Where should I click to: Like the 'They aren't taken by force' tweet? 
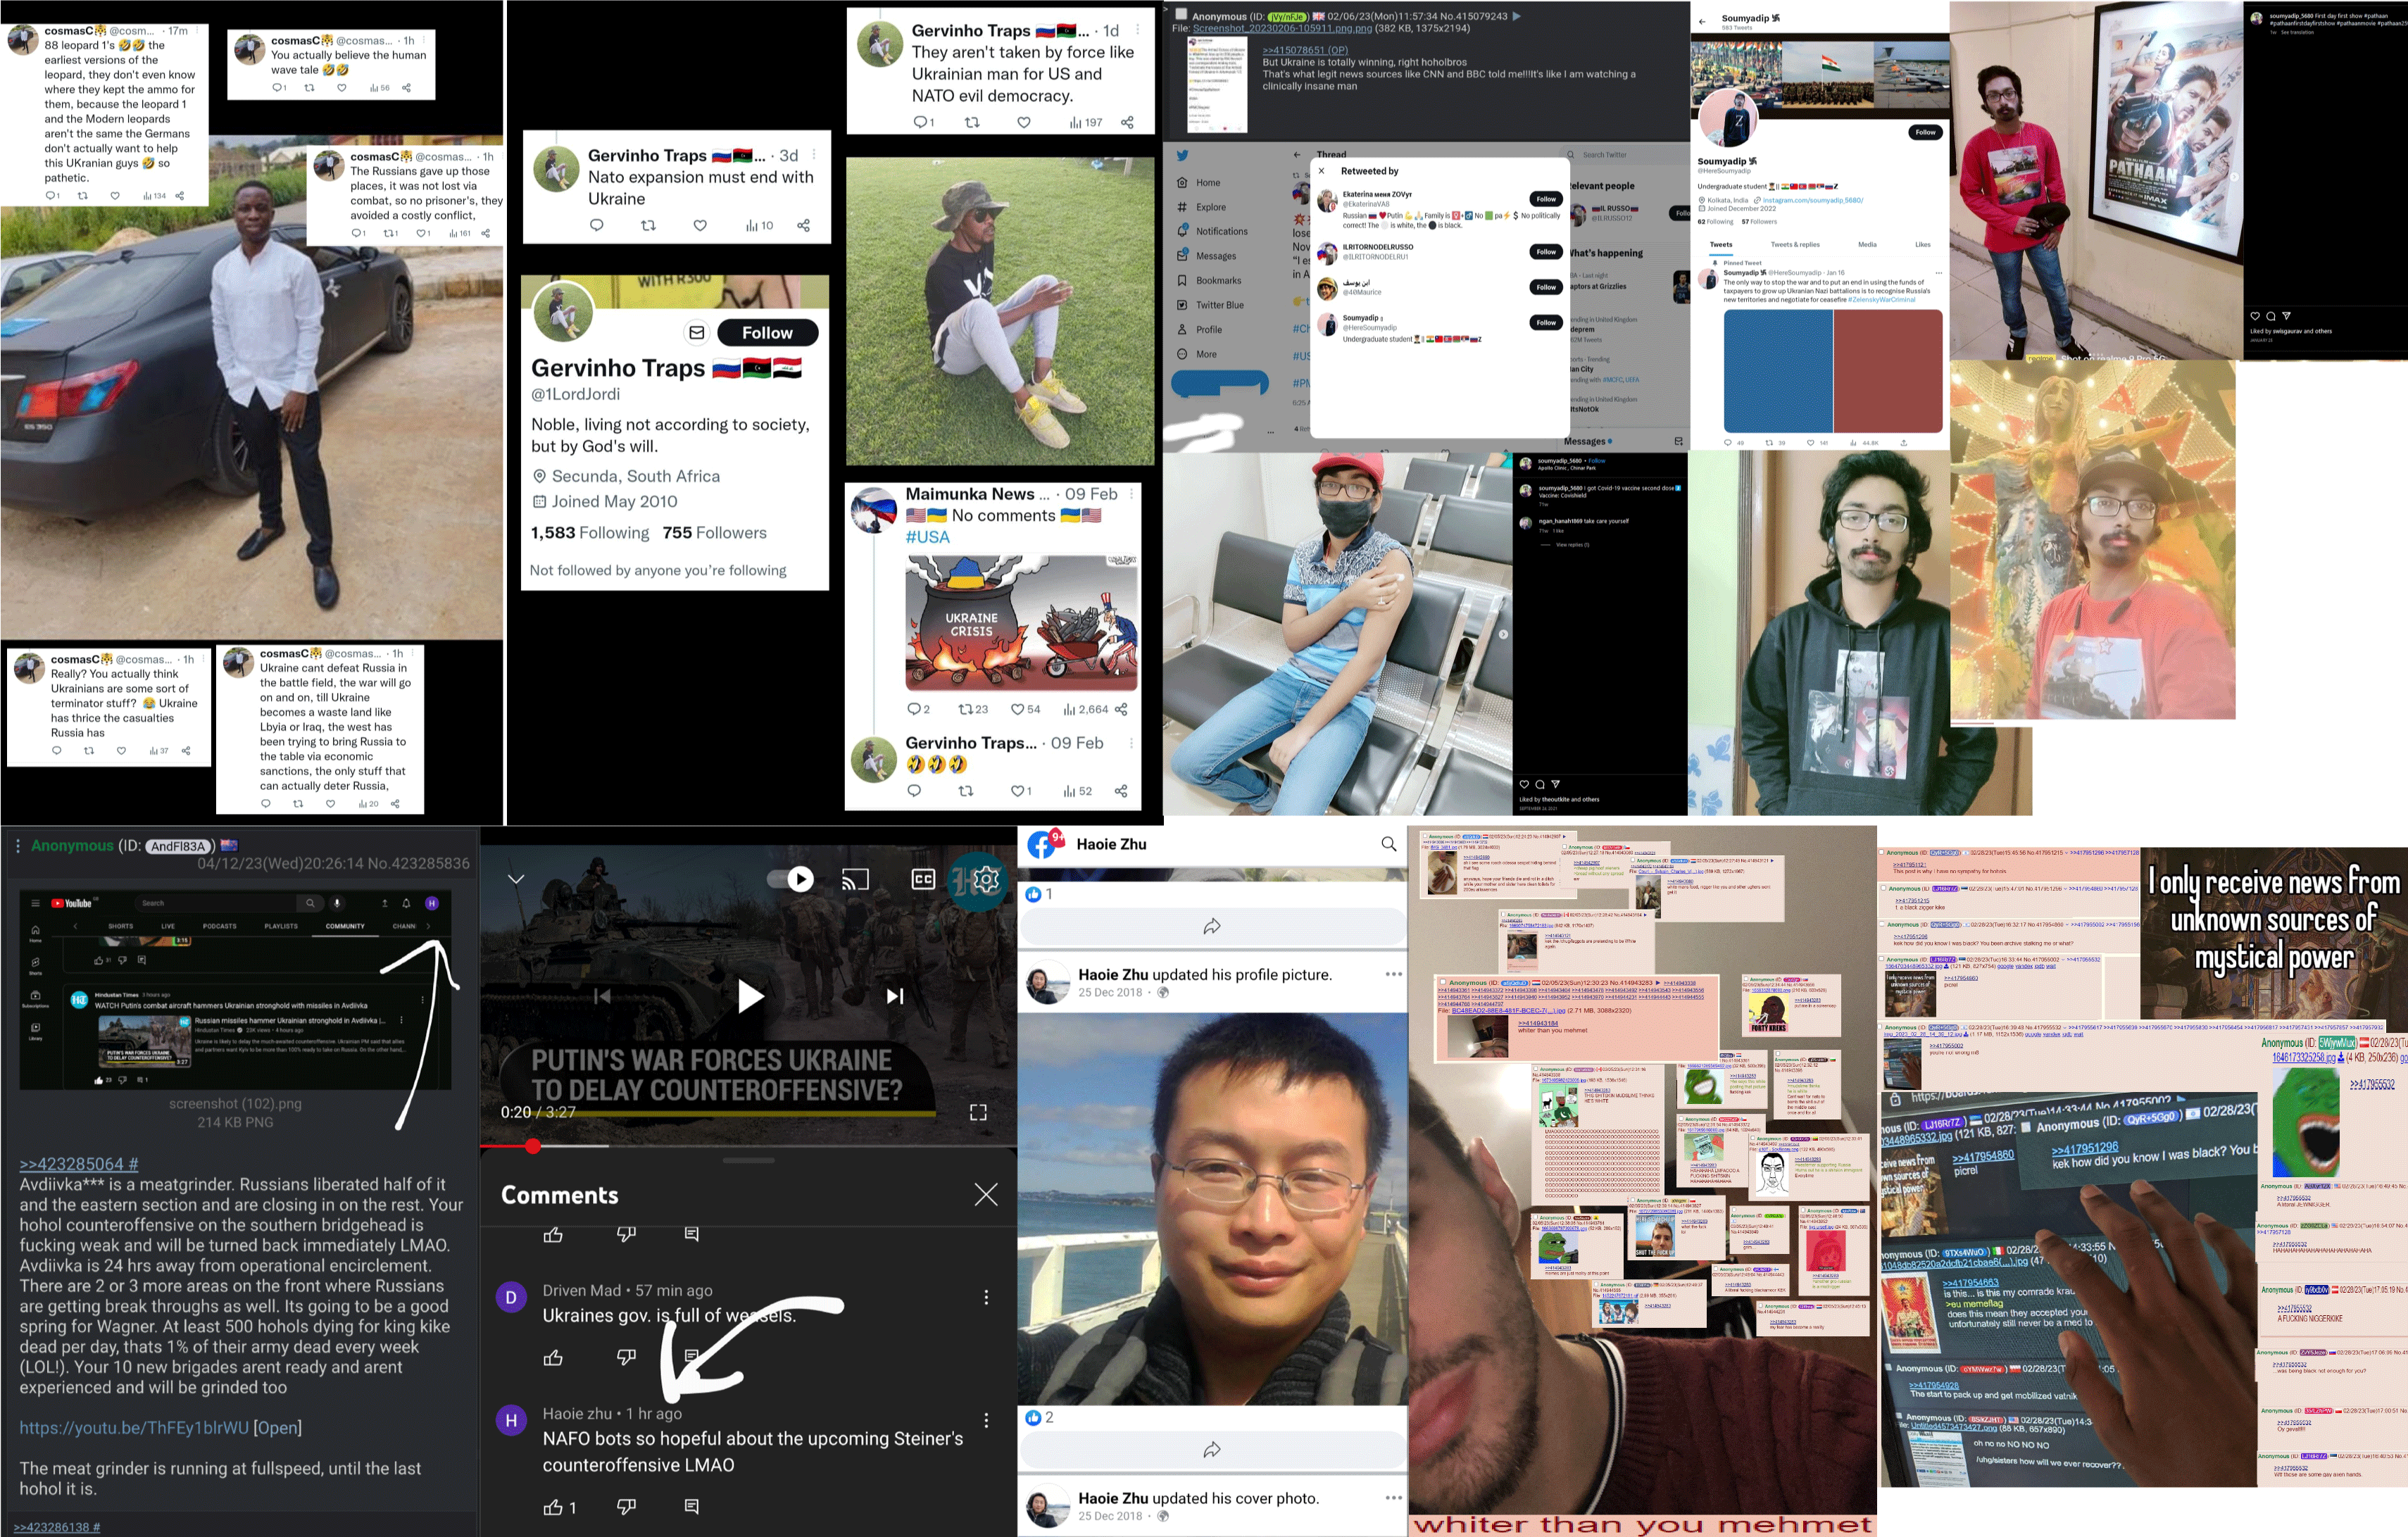click(1023, 123)
